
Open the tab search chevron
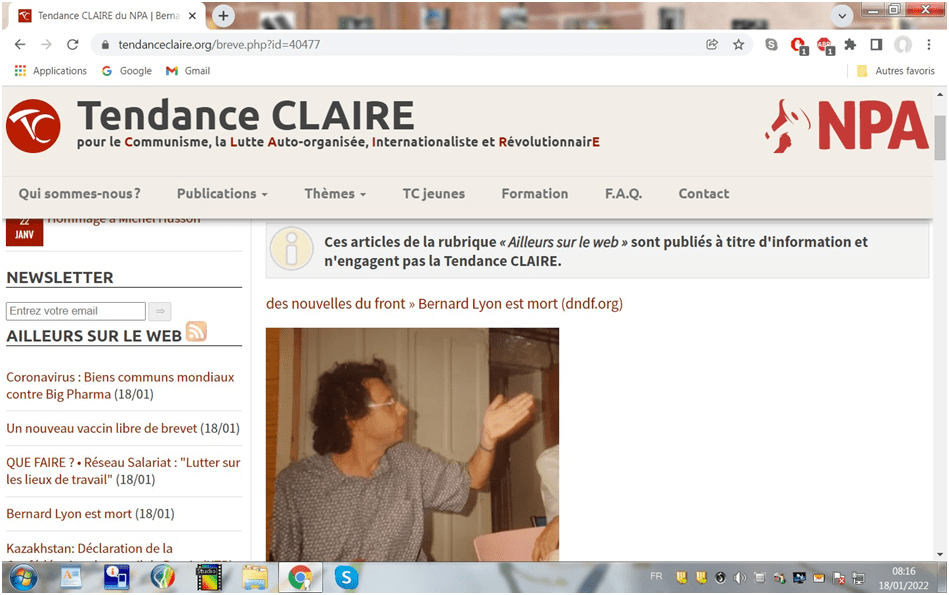[842, 16]
